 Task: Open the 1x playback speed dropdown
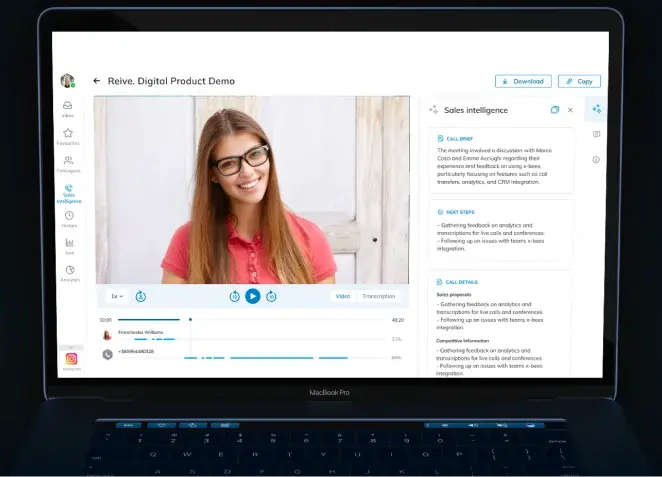coord(117,296)
